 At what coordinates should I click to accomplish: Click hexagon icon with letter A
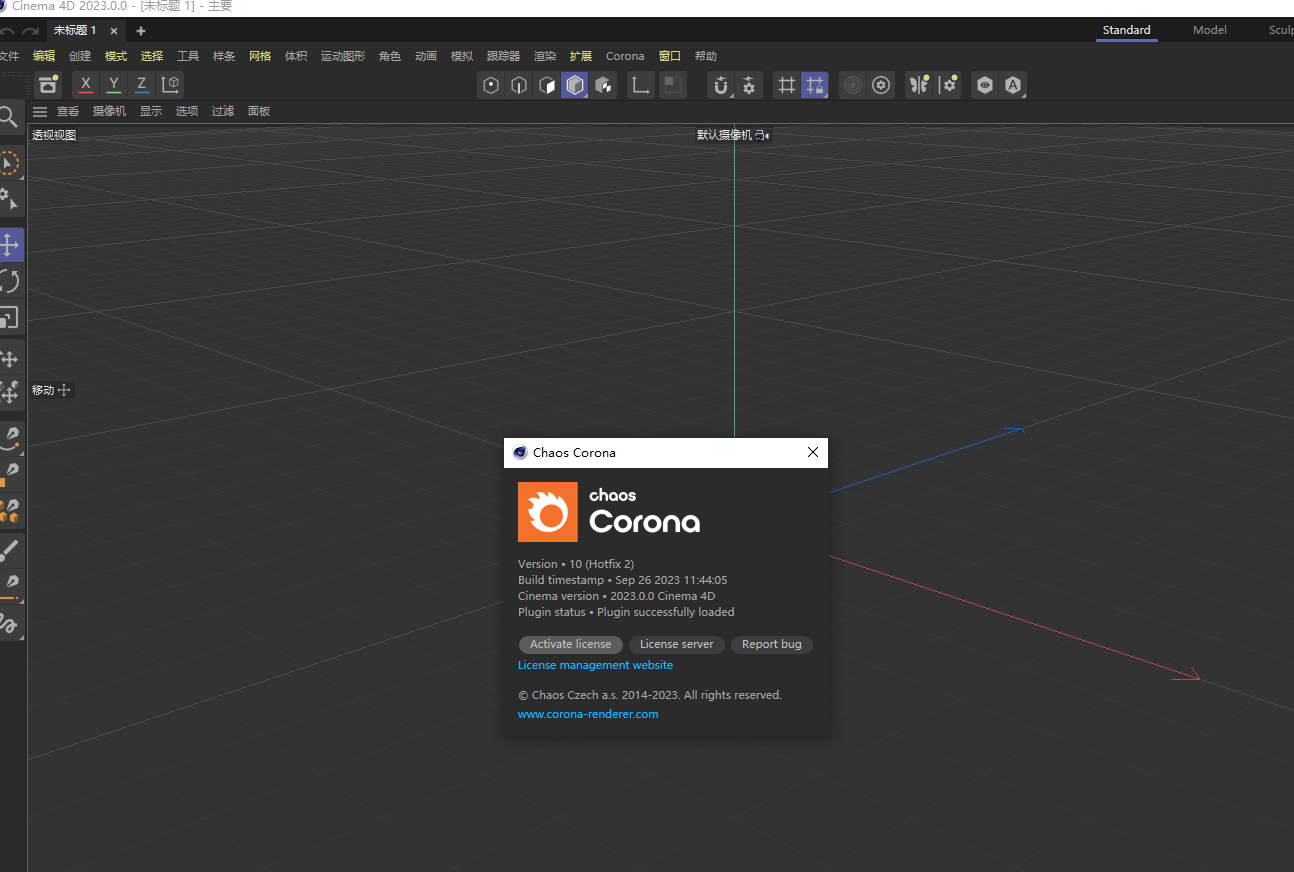click(1013, 85)
